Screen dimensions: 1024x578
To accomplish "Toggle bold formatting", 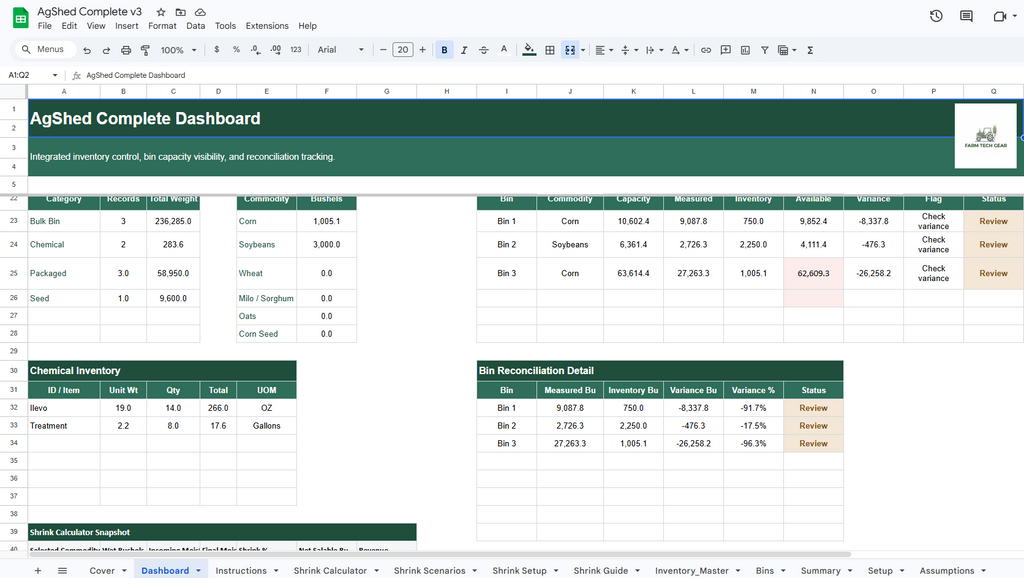I will [x=444, y=49].
